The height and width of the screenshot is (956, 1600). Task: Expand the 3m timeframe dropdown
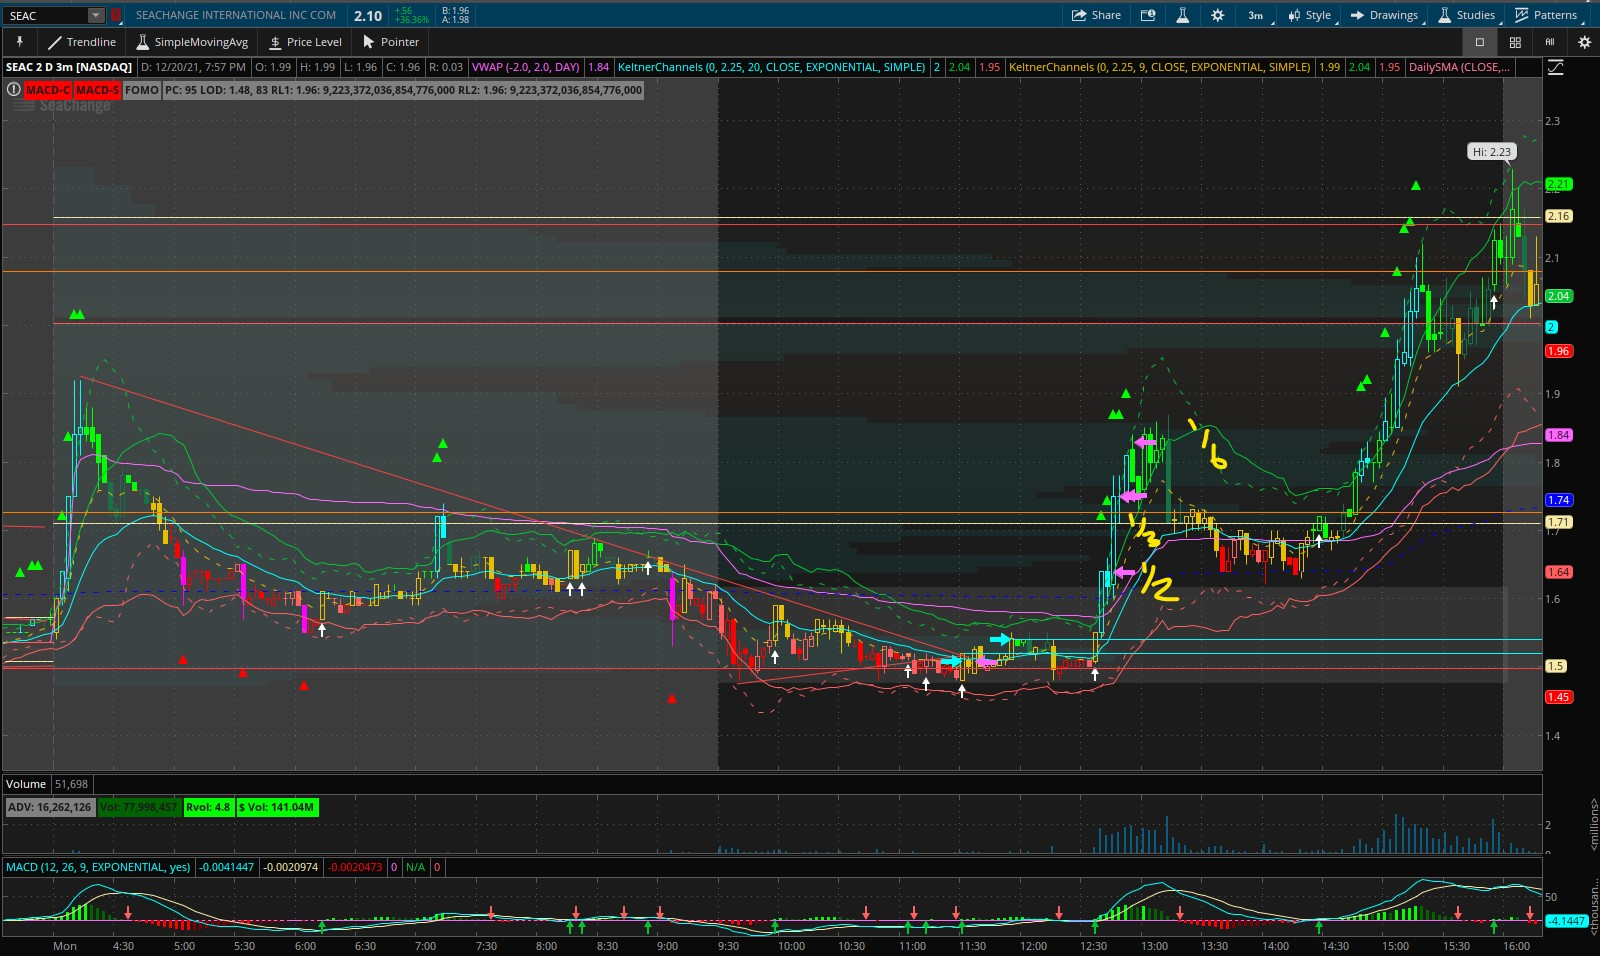pos(1256,15)
